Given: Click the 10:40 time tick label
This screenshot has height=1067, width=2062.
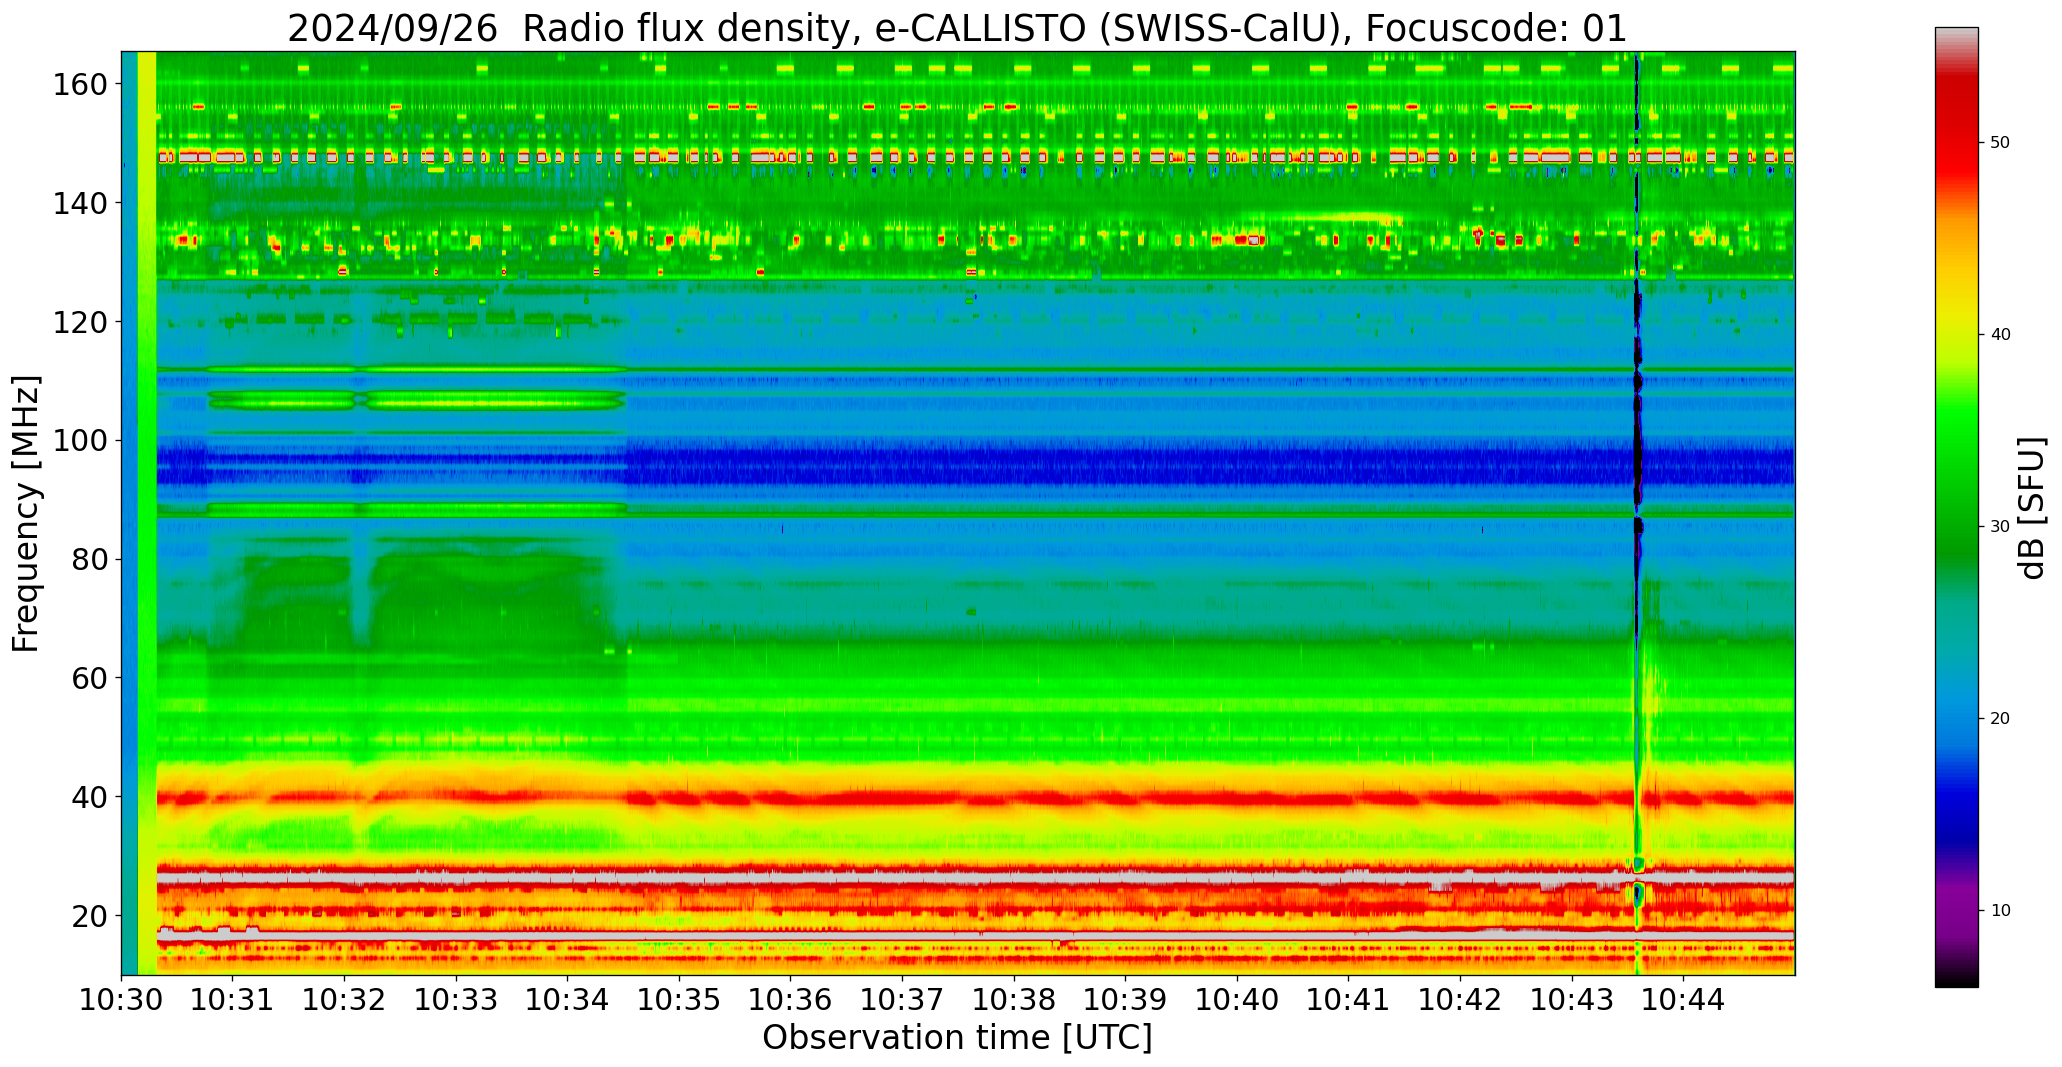Looking at the screenshot, I should click(x=1237, y=1000).
